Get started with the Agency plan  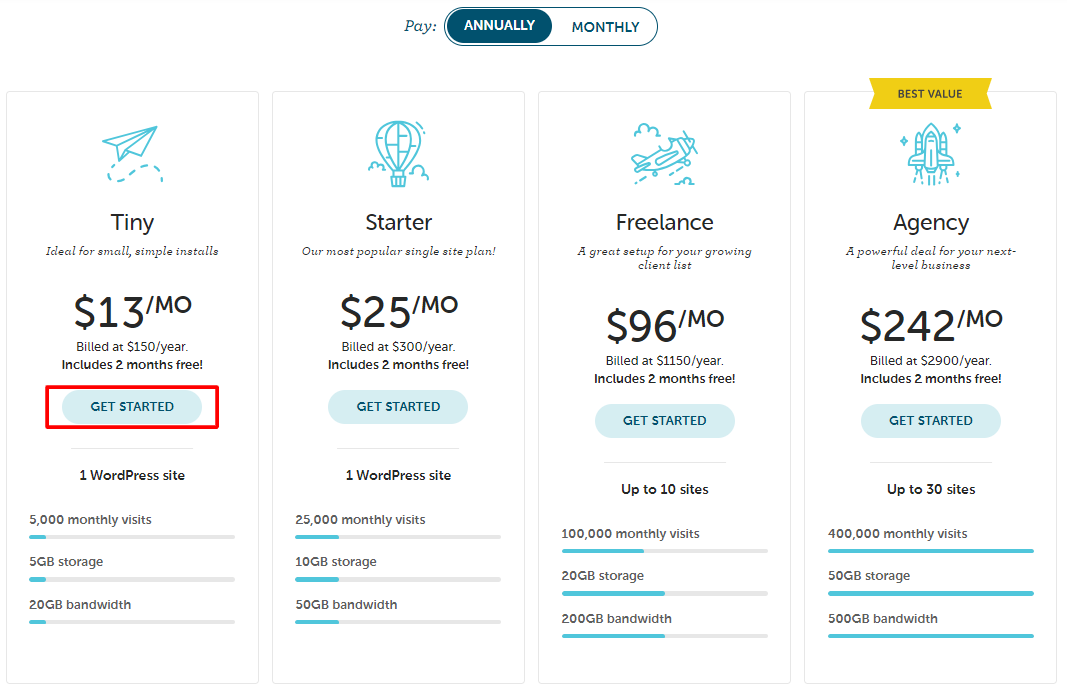click(x=930, y=421)
